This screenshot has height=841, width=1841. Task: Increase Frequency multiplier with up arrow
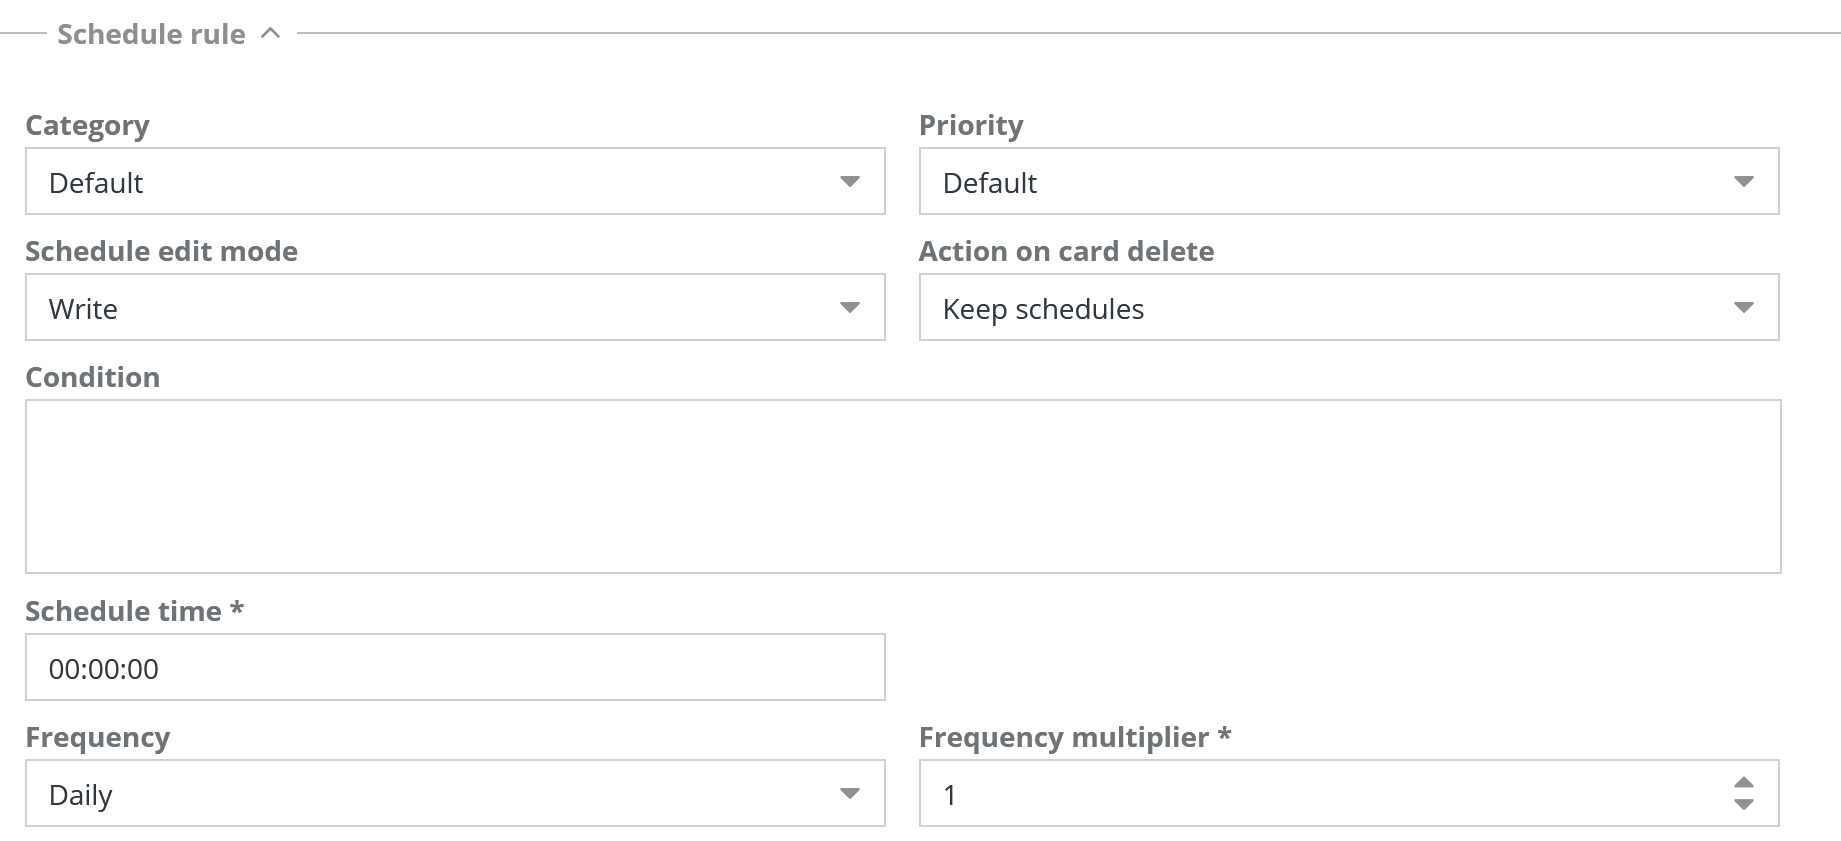pyautogui.click(x=1744, y=782)
